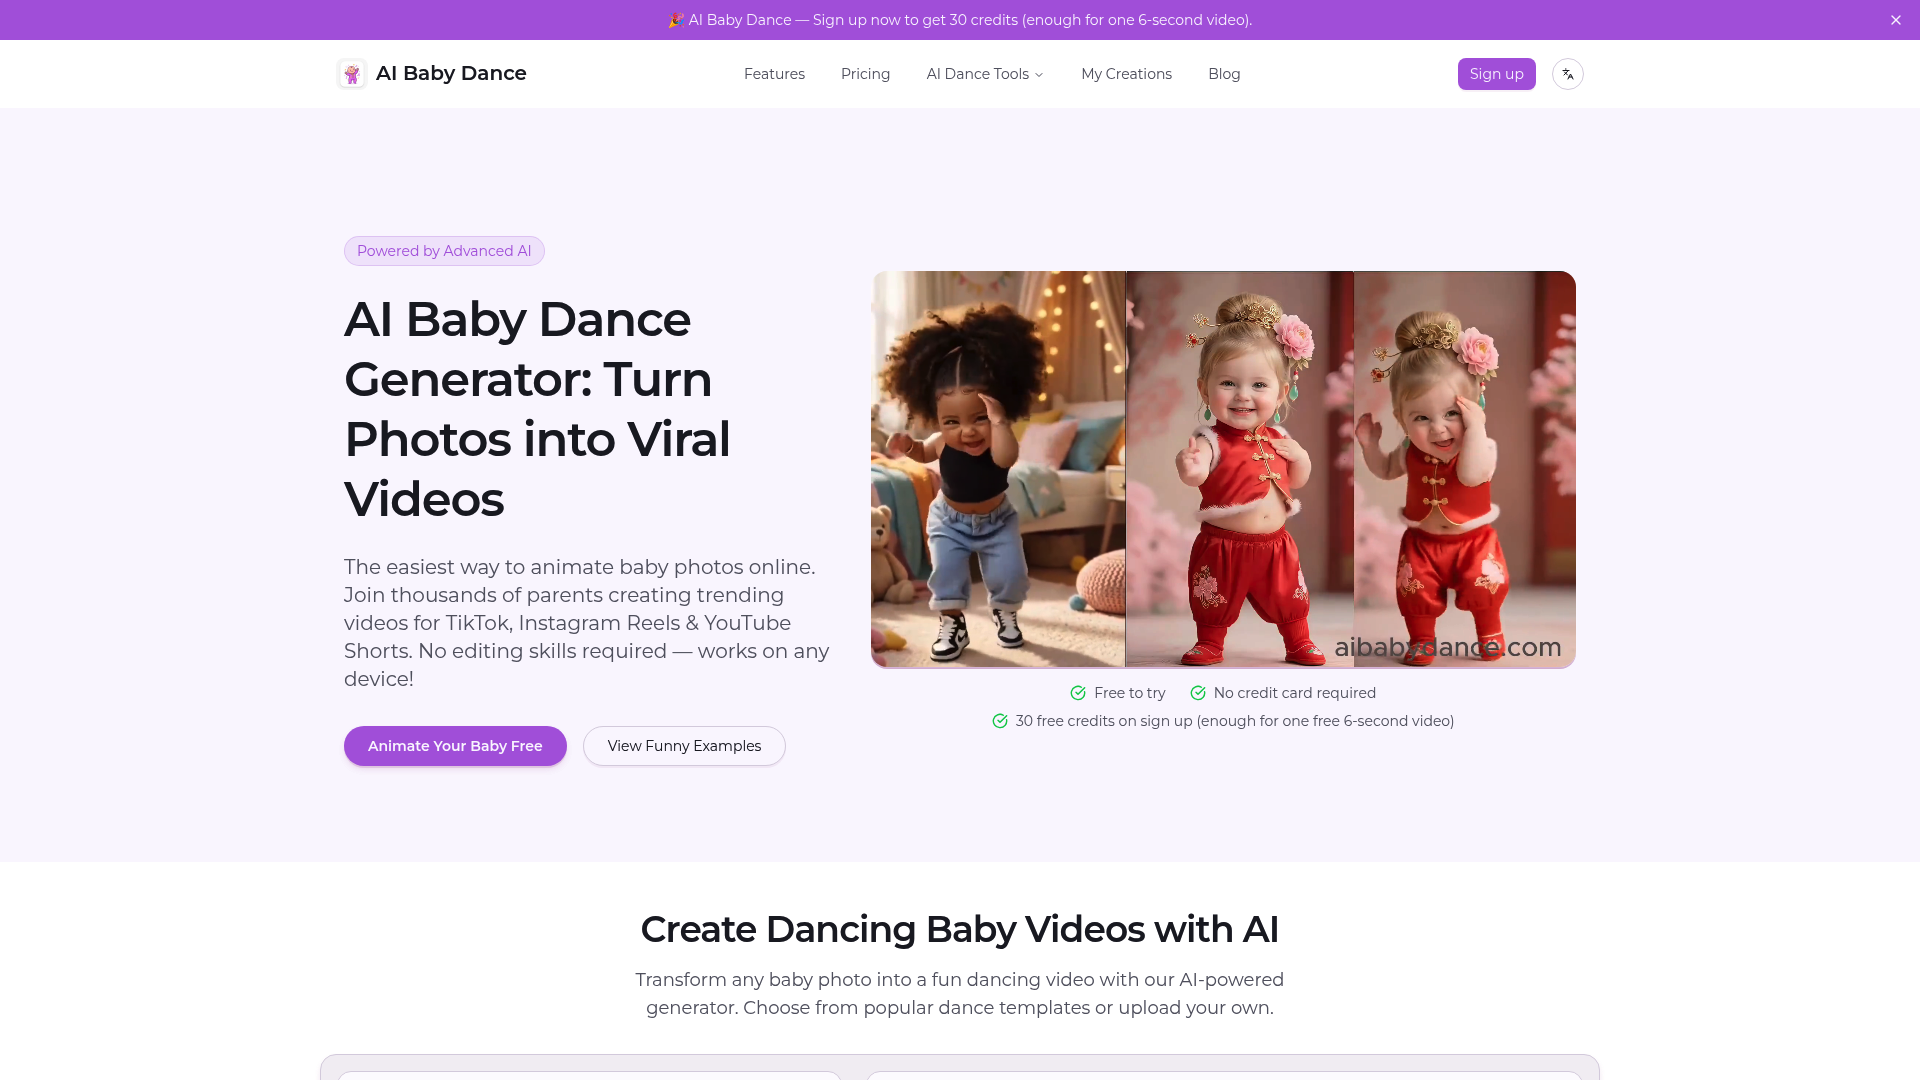Click the baby emoji logo icon
Viewport: 1920px width, 1080px height.
[351, 73]
